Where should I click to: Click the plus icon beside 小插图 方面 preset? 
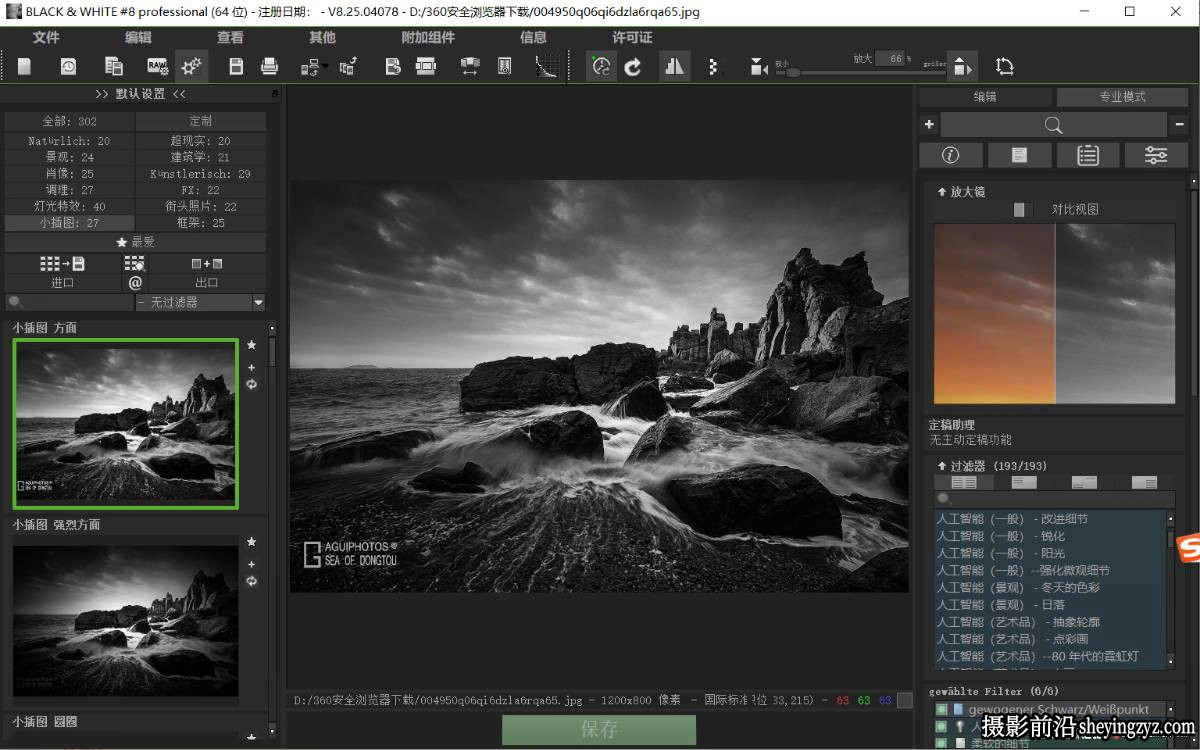click(x=251, y=367)
